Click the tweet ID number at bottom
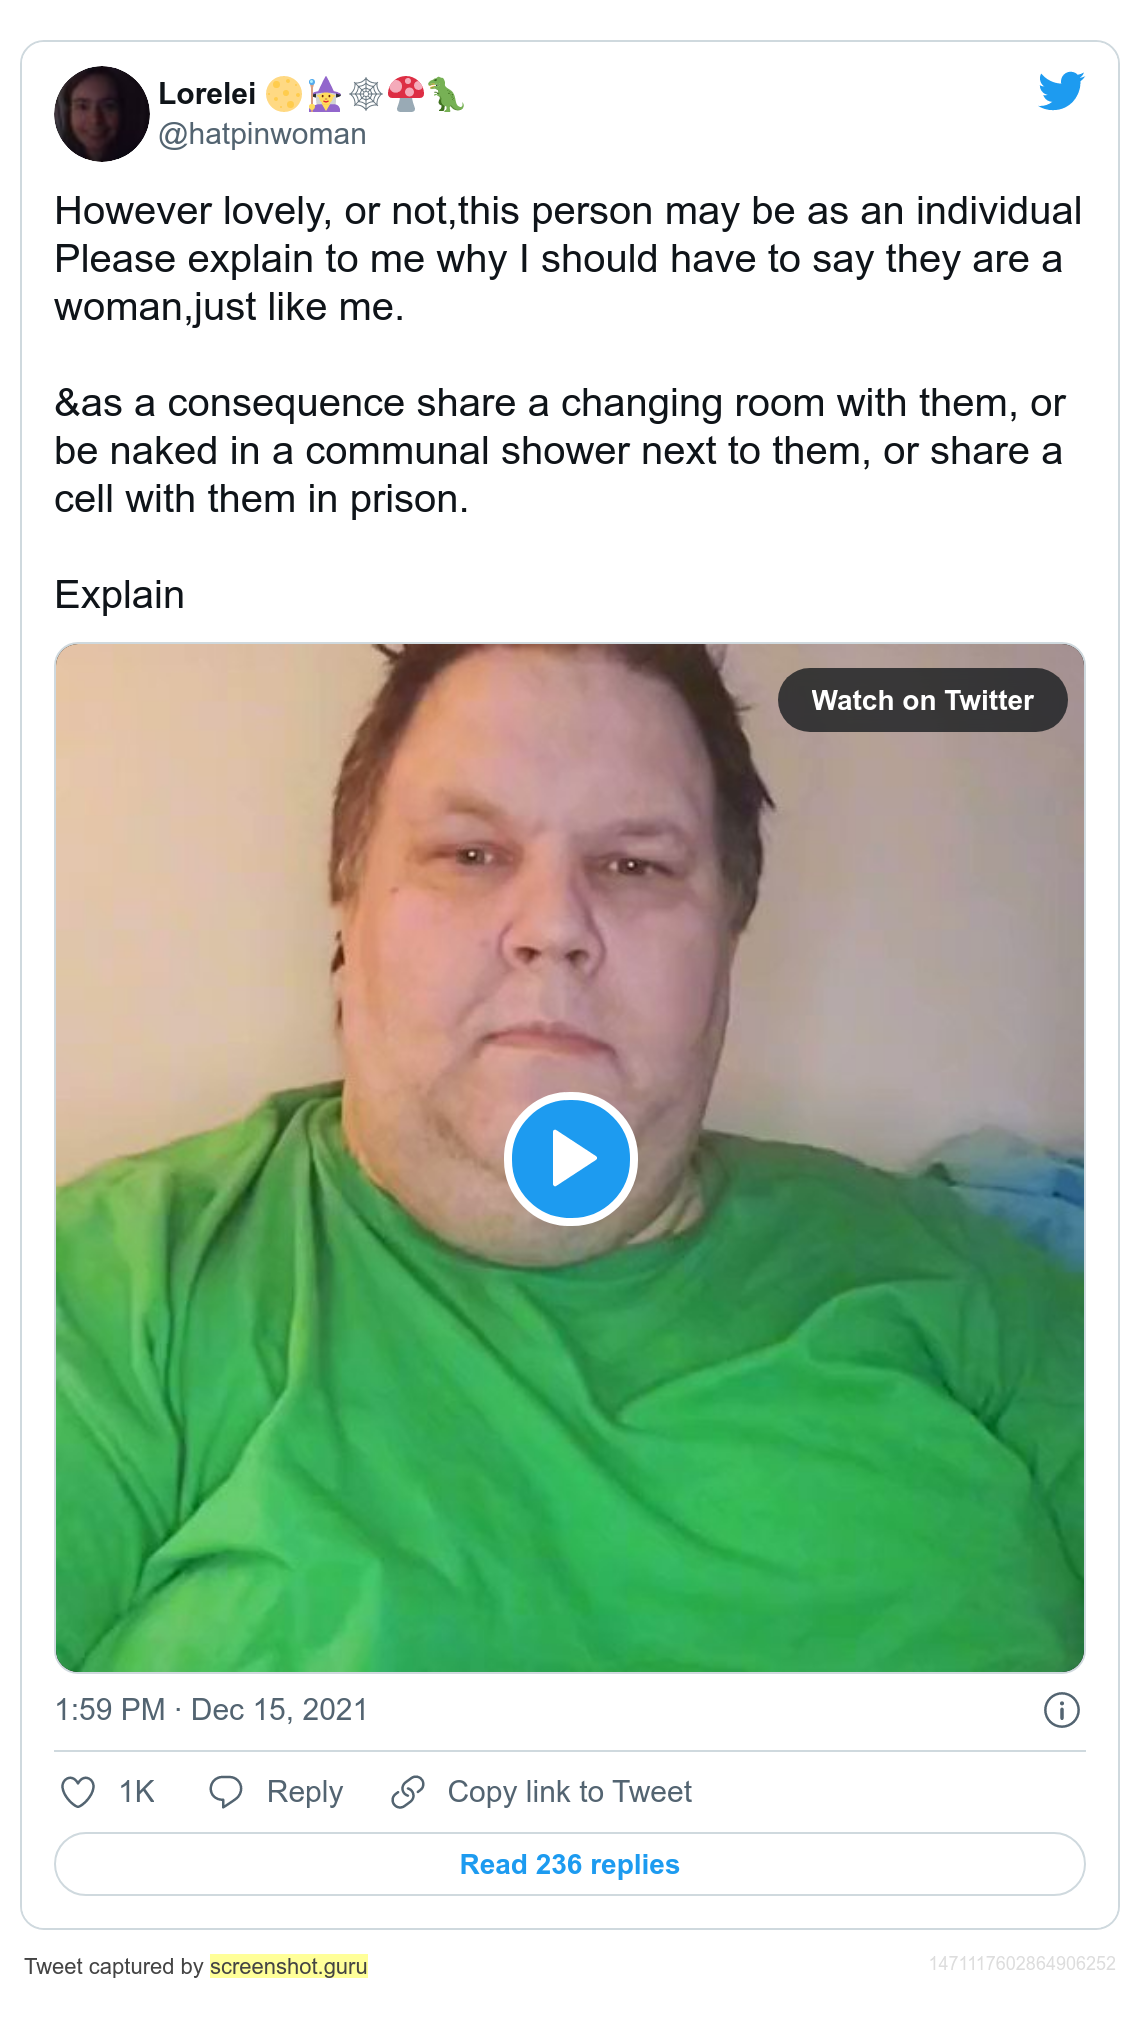Screen dimensions: 1140x2022 click(x=1022, y=1963)
